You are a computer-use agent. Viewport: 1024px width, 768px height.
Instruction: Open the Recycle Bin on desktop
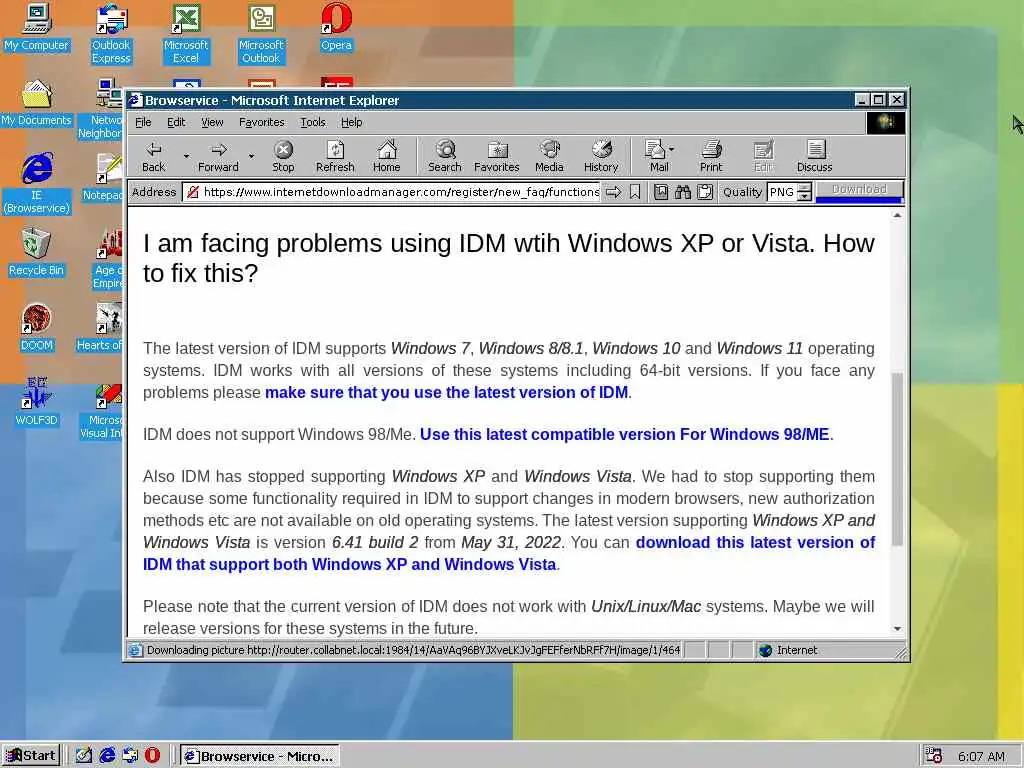click(x=36, y=252)
